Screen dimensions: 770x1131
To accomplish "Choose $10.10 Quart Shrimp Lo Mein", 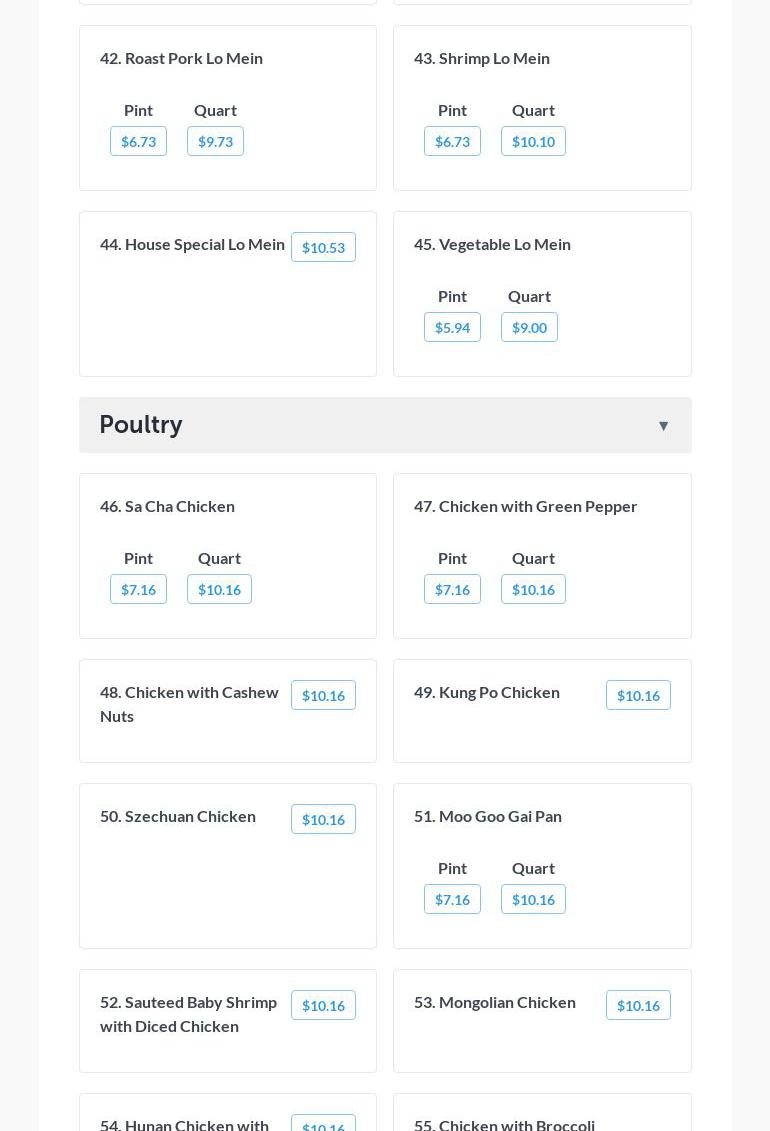I will (533, 141).
